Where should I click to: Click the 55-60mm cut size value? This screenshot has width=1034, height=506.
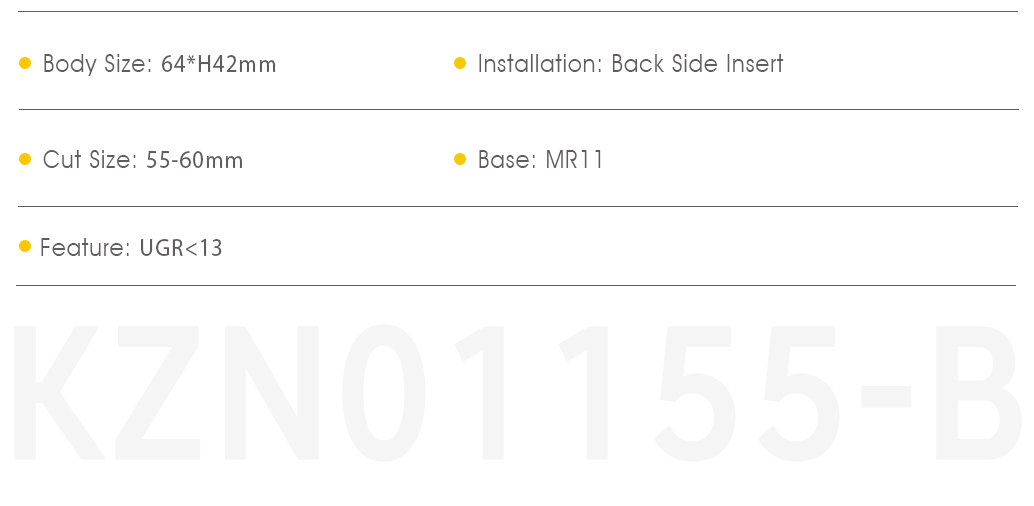pos(195,160)
